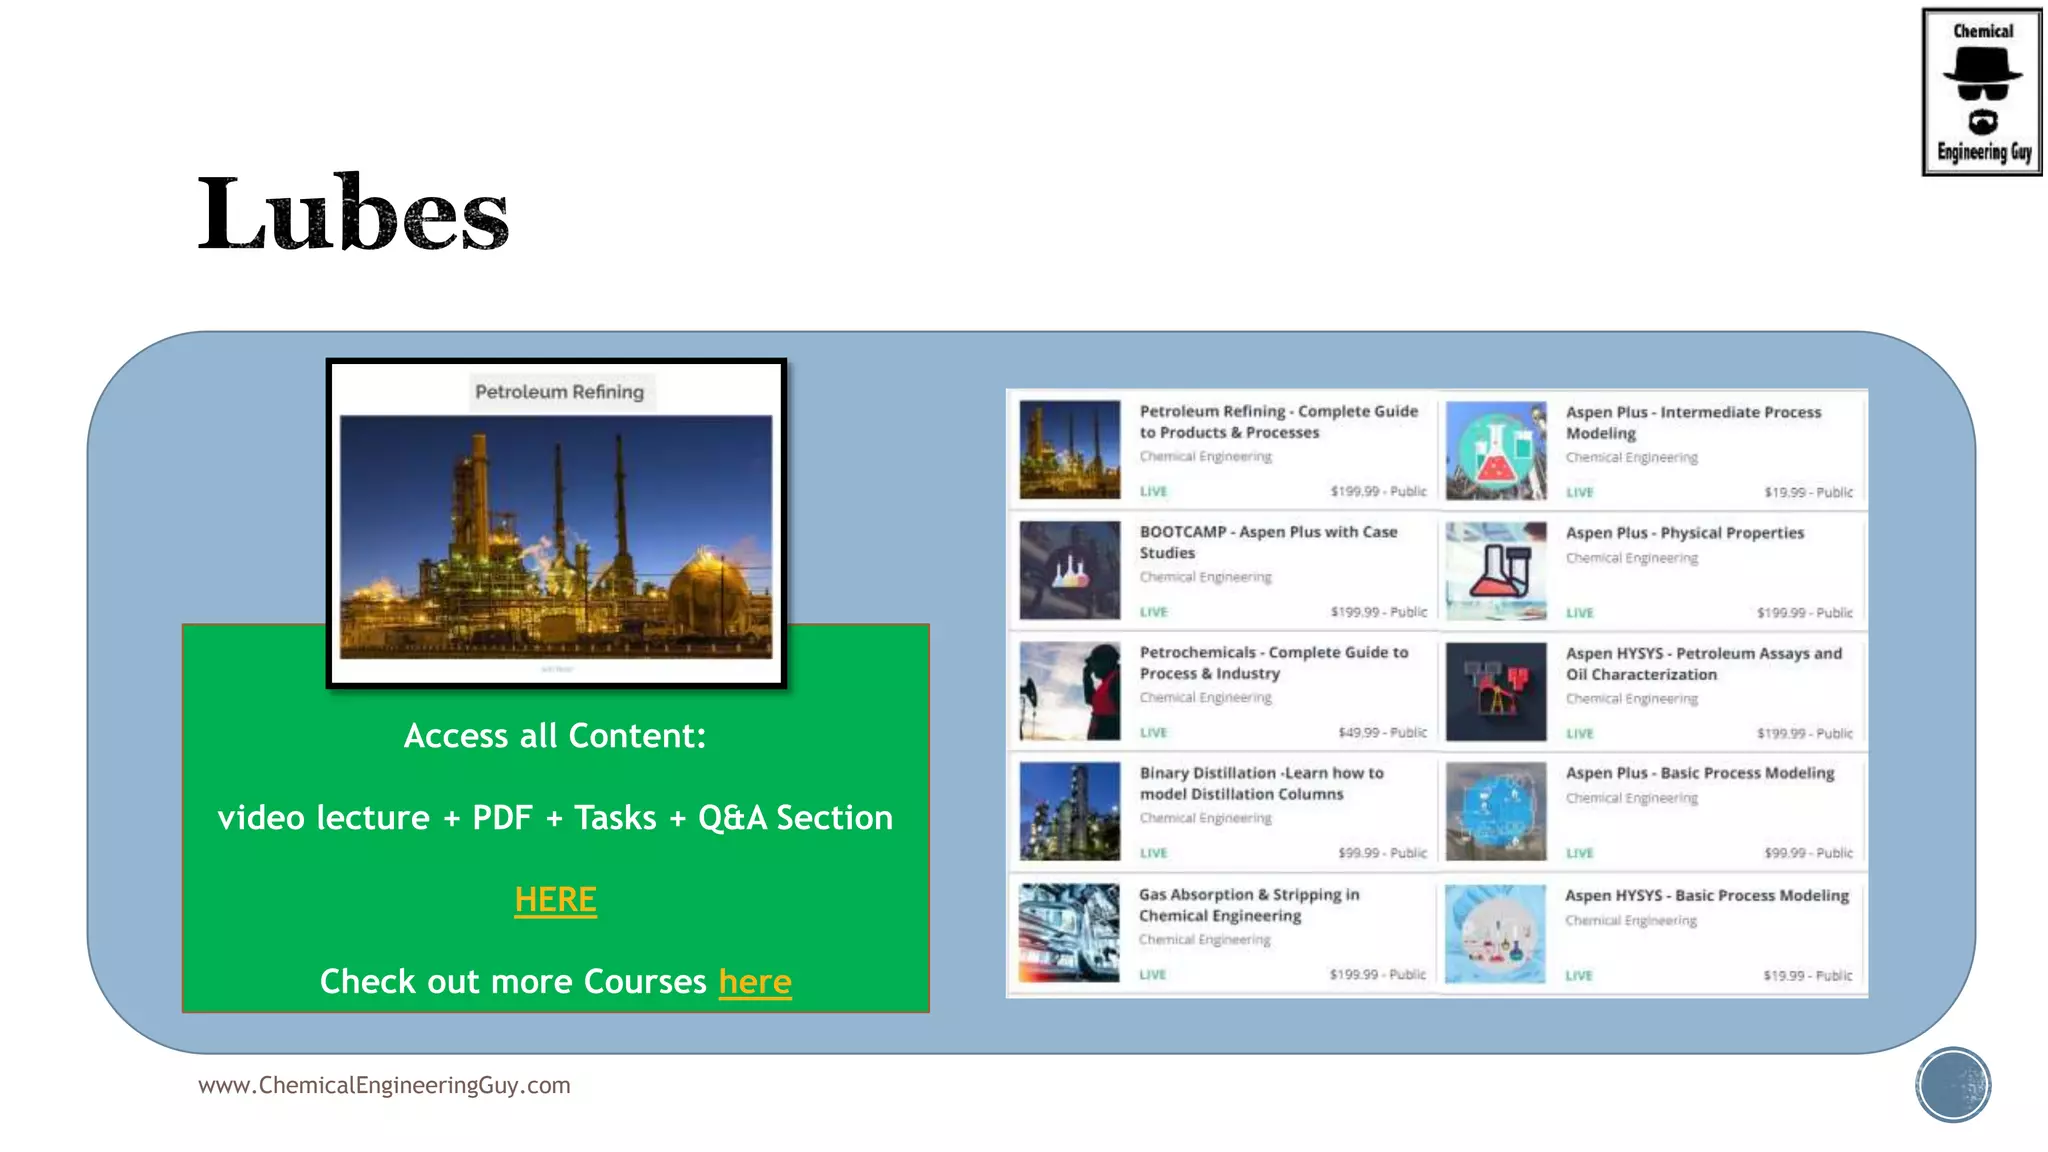Open Petroleum Refining Complete Guide course thumbnail
The height and width of the screenshot is (1152, 2048).
1069,449
